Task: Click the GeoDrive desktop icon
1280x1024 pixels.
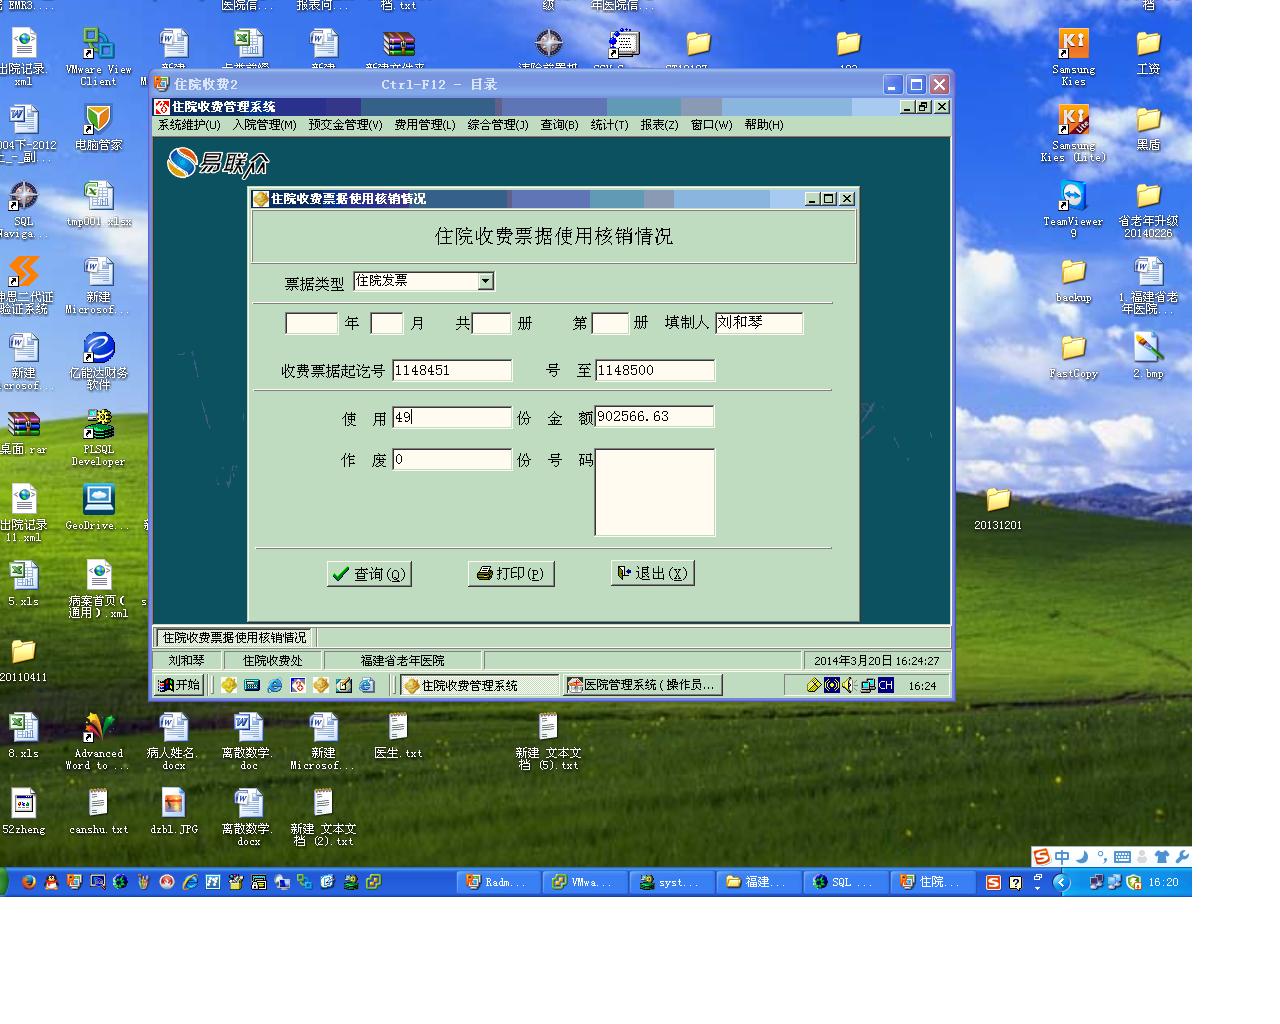Action: pyautogui.click(x=98, y=507)
